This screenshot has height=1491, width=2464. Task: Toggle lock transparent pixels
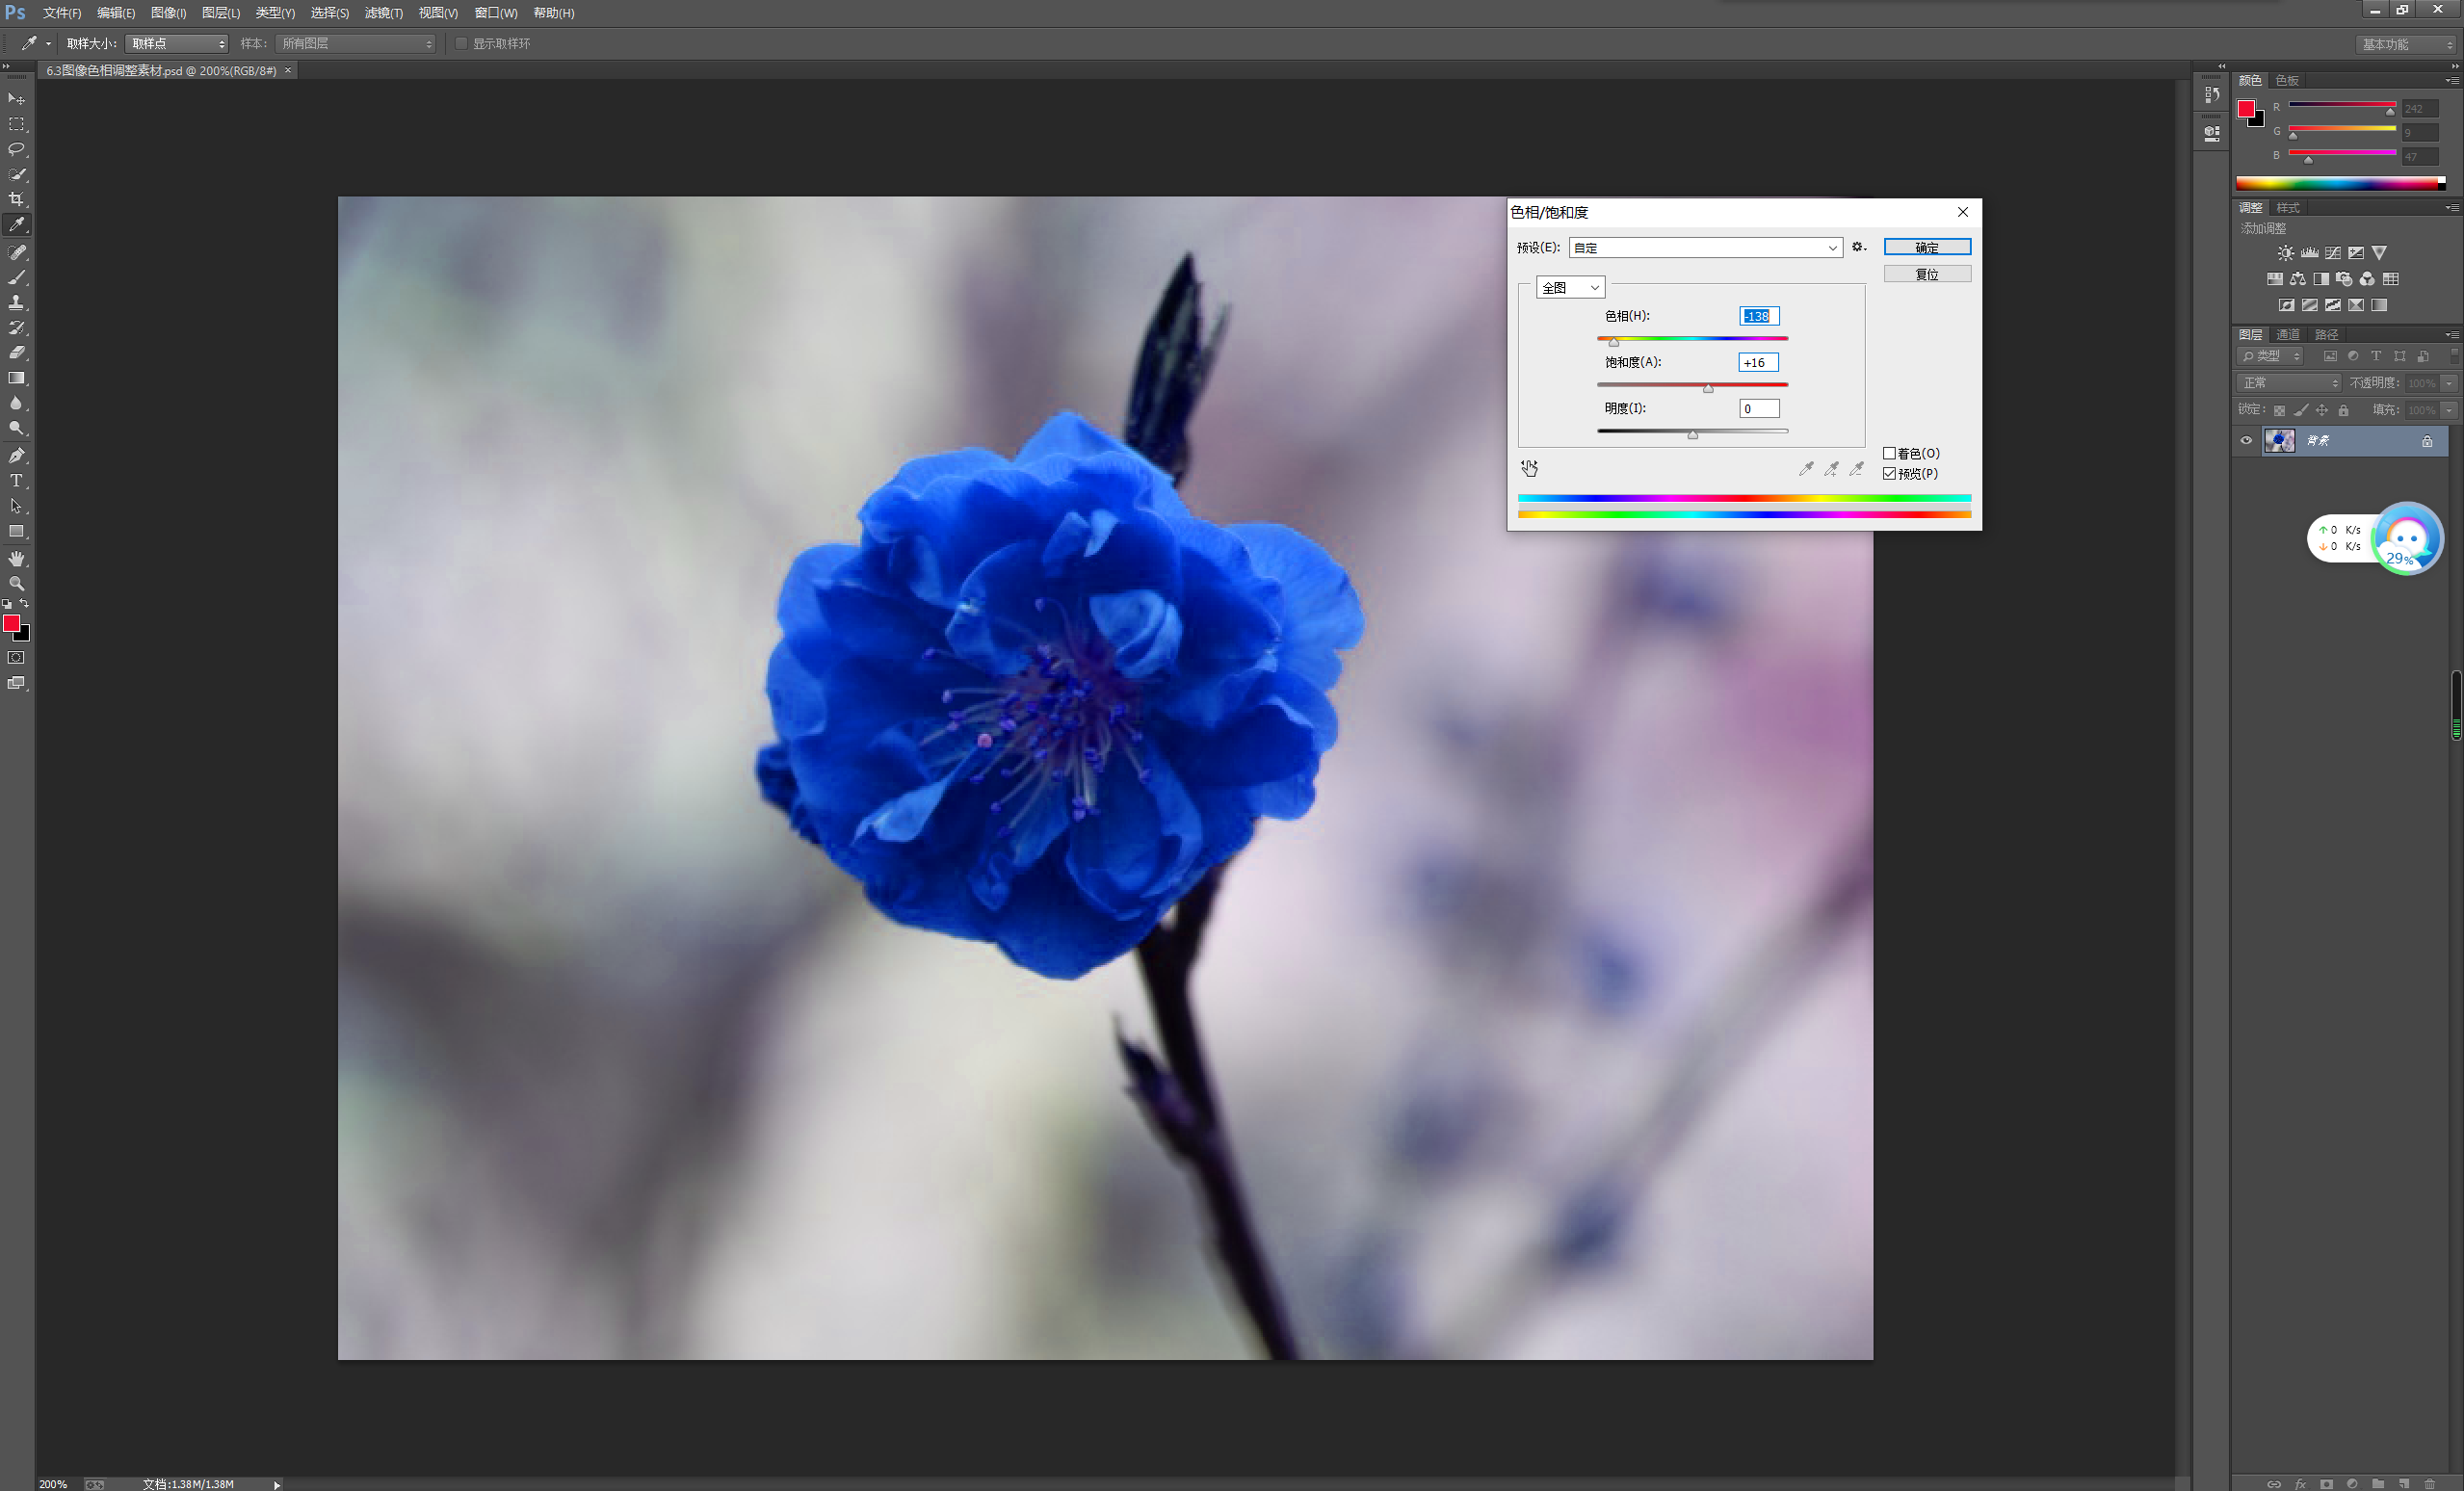pos(2279,410)
